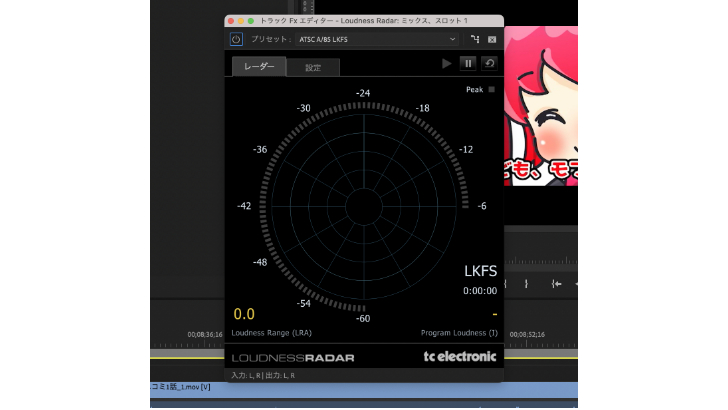Viewport: 728px width, 410px height.
Task: Click the mark out brace icon in monitor
Action: 526,284
